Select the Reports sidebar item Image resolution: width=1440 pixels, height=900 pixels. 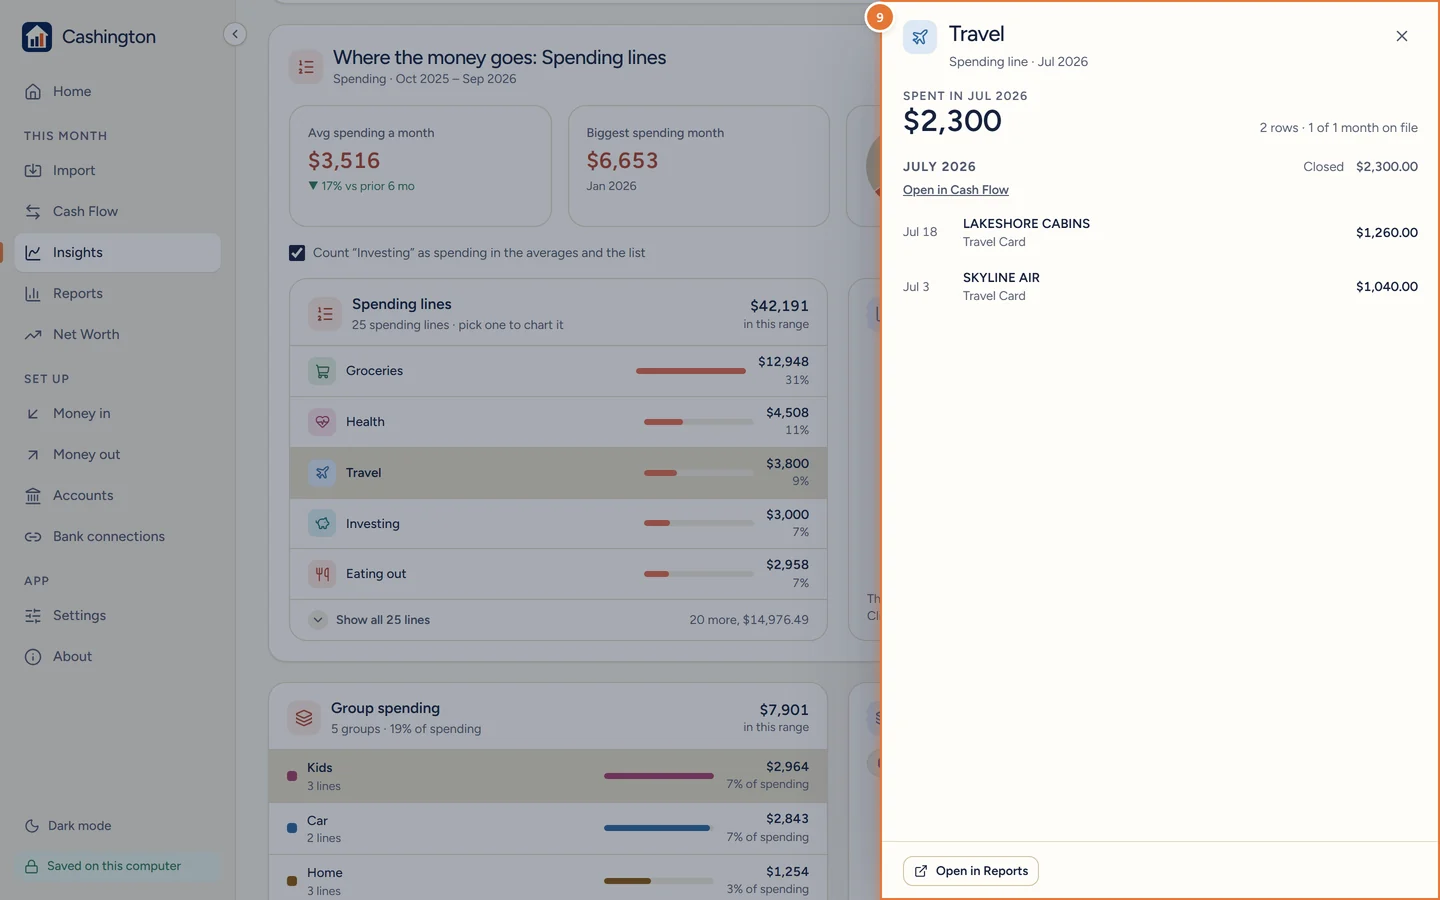117,294
